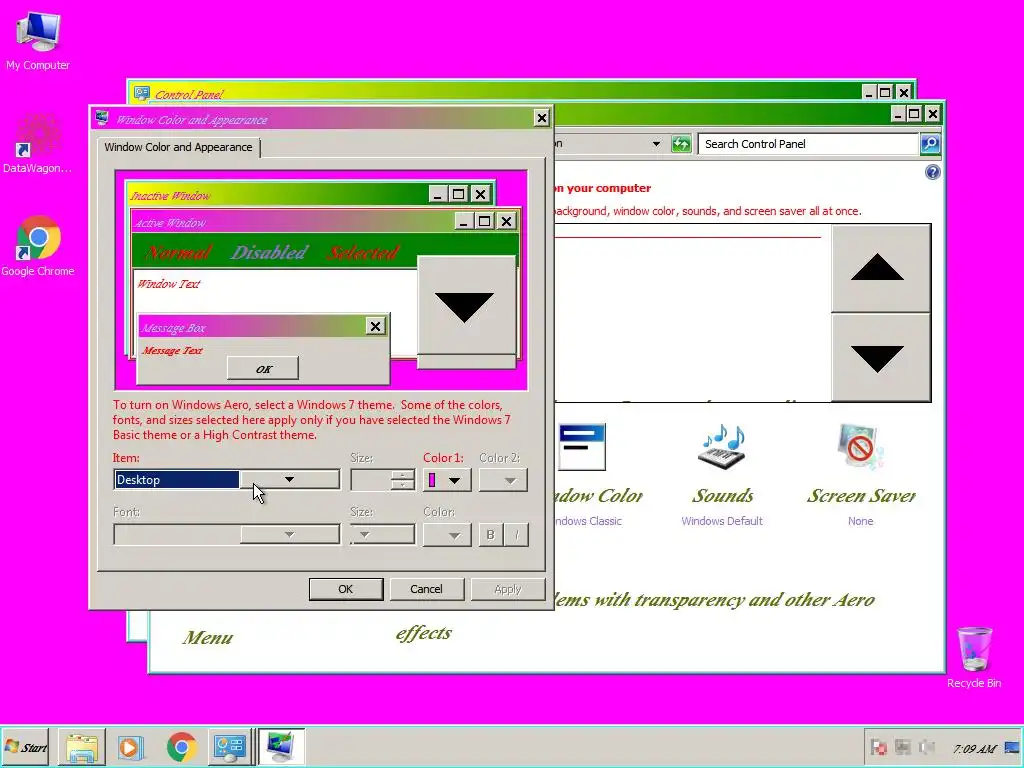Click the Screen Saver link label
The image size is (1024, 768).
click(x=861, y=496)
